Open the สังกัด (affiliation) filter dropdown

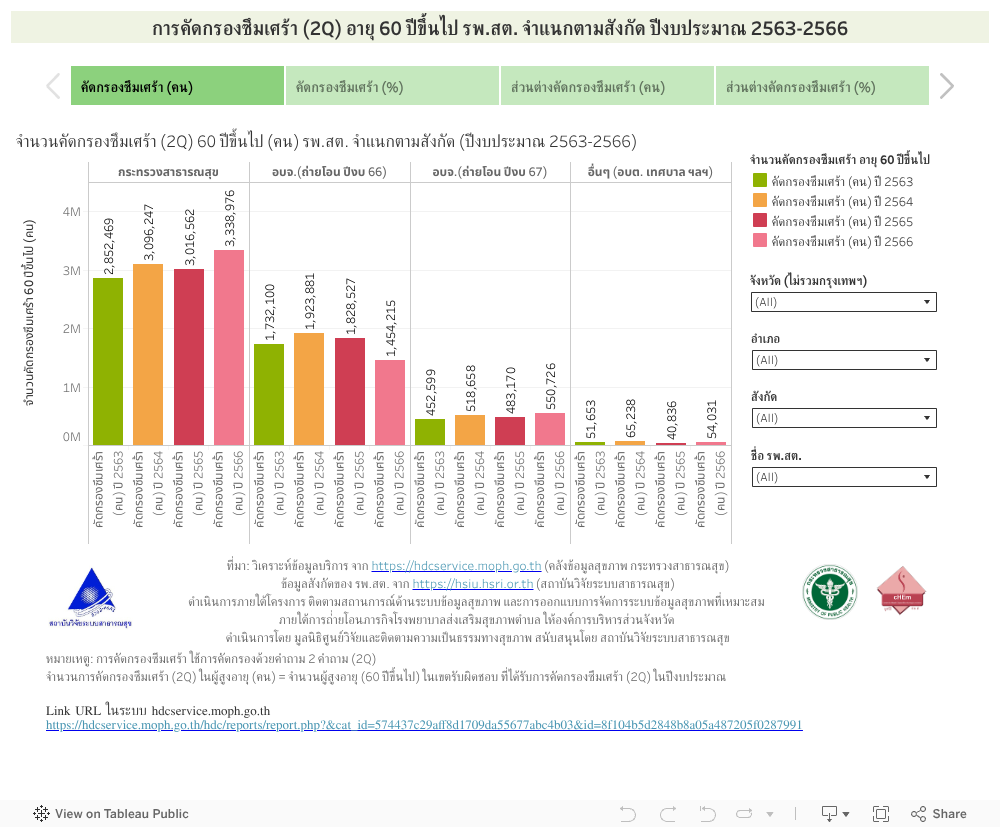(843, 418)
